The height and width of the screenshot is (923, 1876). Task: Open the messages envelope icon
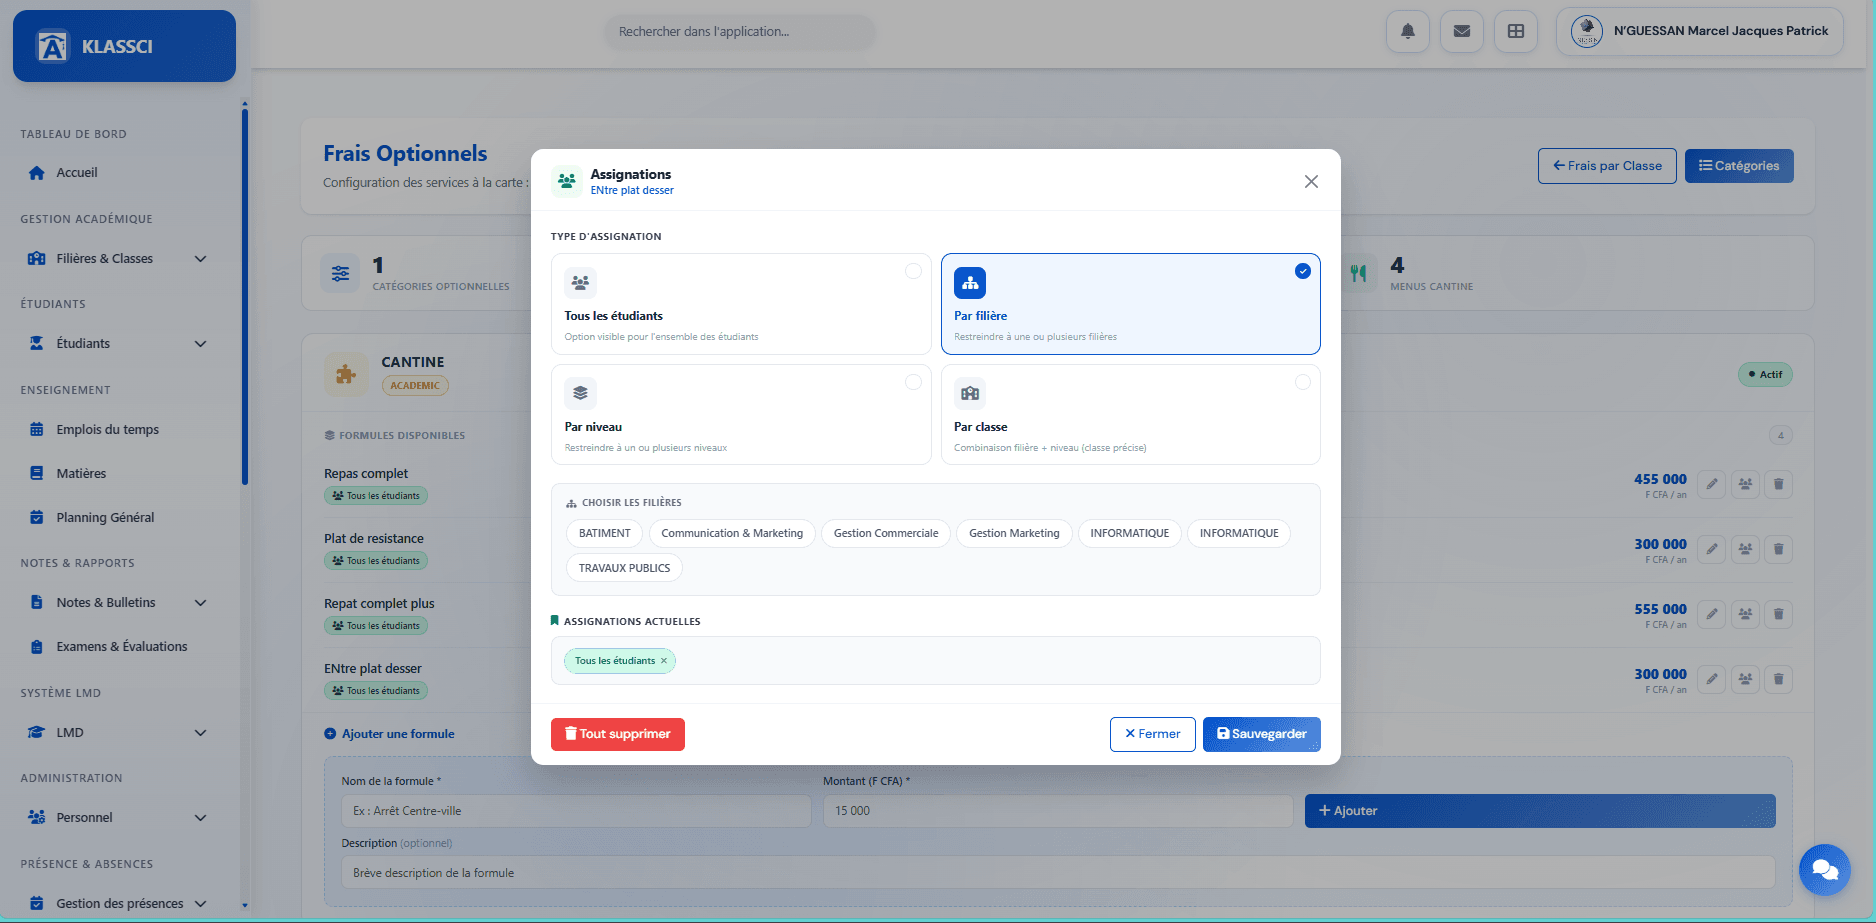point(1461,31)
